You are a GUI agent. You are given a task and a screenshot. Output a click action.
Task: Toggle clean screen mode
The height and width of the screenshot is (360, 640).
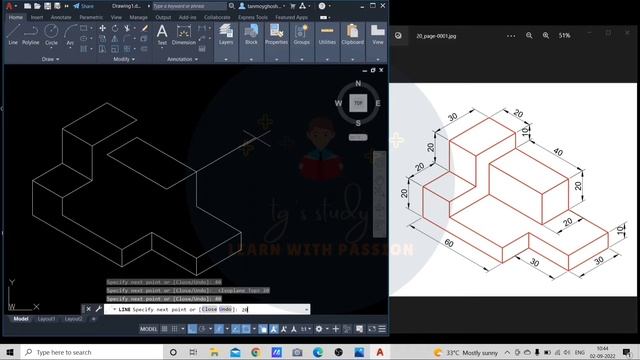[372, 329]
